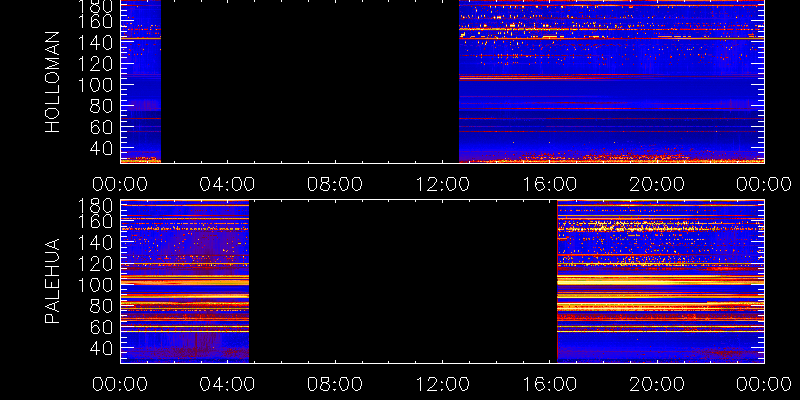
Task: Pick the 20:00 time label under HOLLOMAN plot
Action: pos(657,184)
